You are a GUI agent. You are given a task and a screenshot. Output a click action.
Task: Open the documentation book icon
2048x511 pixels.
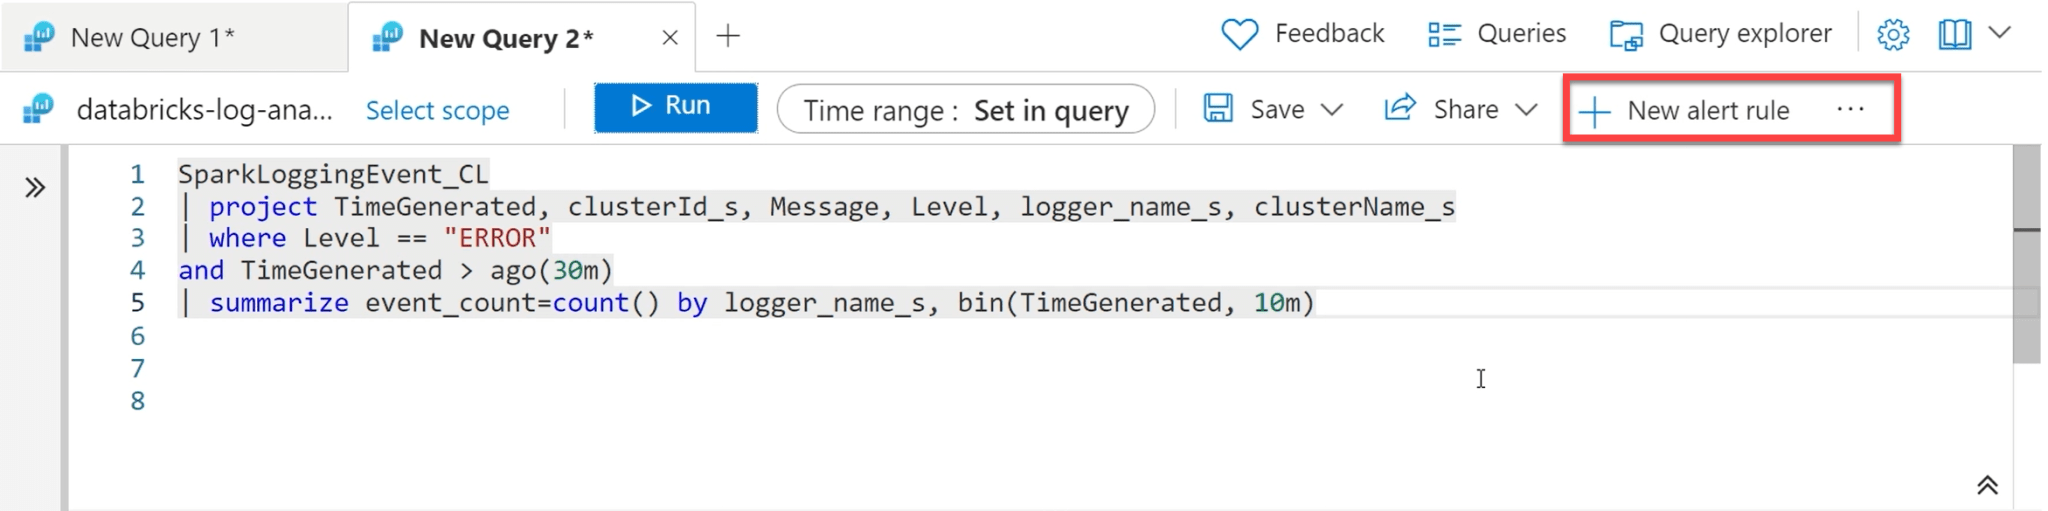(1955, 35)
